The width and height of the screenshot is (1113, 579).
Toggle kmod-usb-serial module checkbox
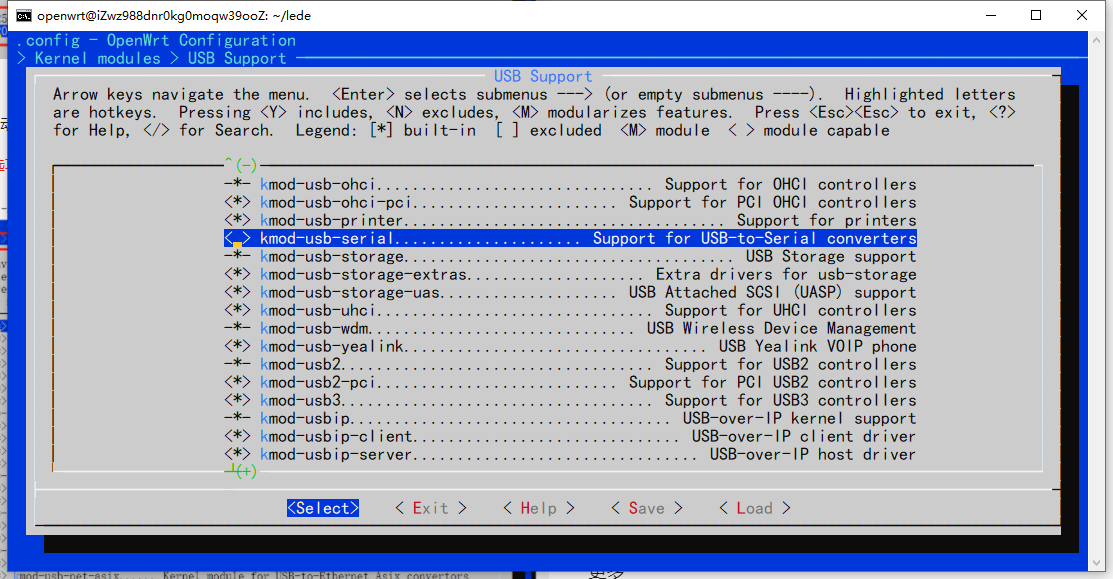click(238, 239)
